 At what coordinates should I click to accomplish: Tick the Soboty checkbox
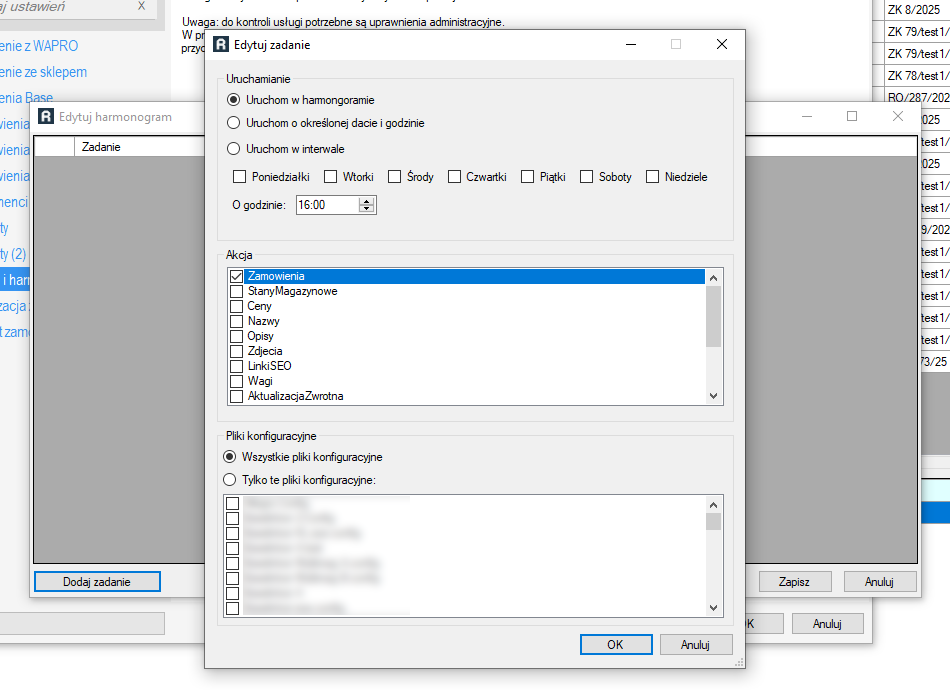pos(587,177)
